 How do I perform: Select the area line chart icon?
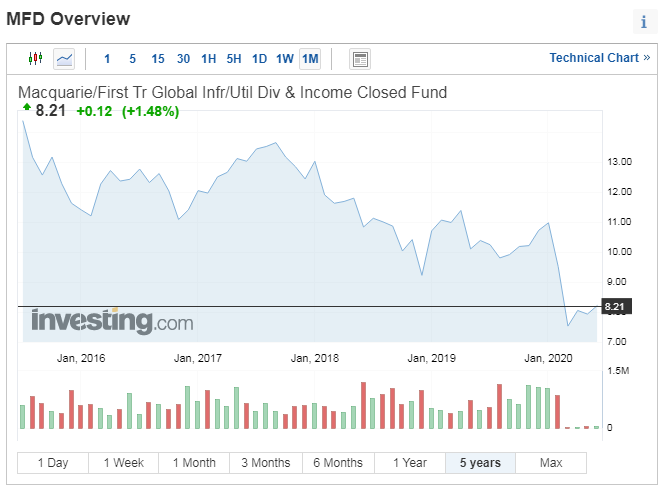coord(64,59)
